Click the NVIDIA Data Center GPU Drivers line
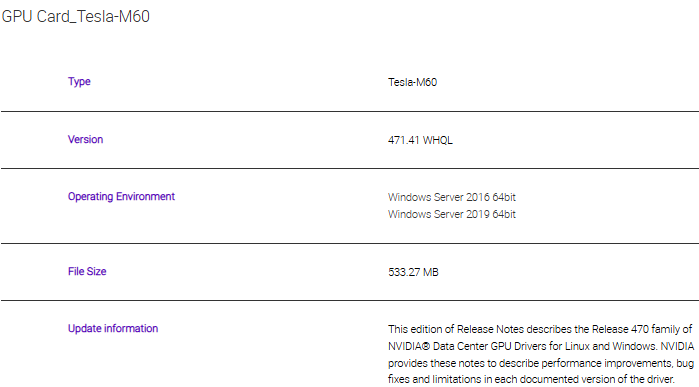 point(541,346)
